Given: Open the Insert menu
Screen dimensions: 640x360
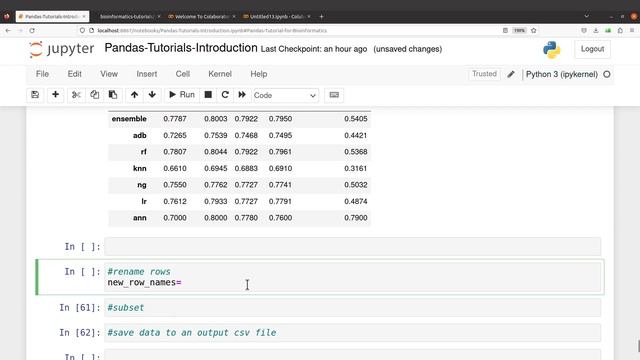Looking at the screenshot, I should pyautogui.click(x=147, y=74).
